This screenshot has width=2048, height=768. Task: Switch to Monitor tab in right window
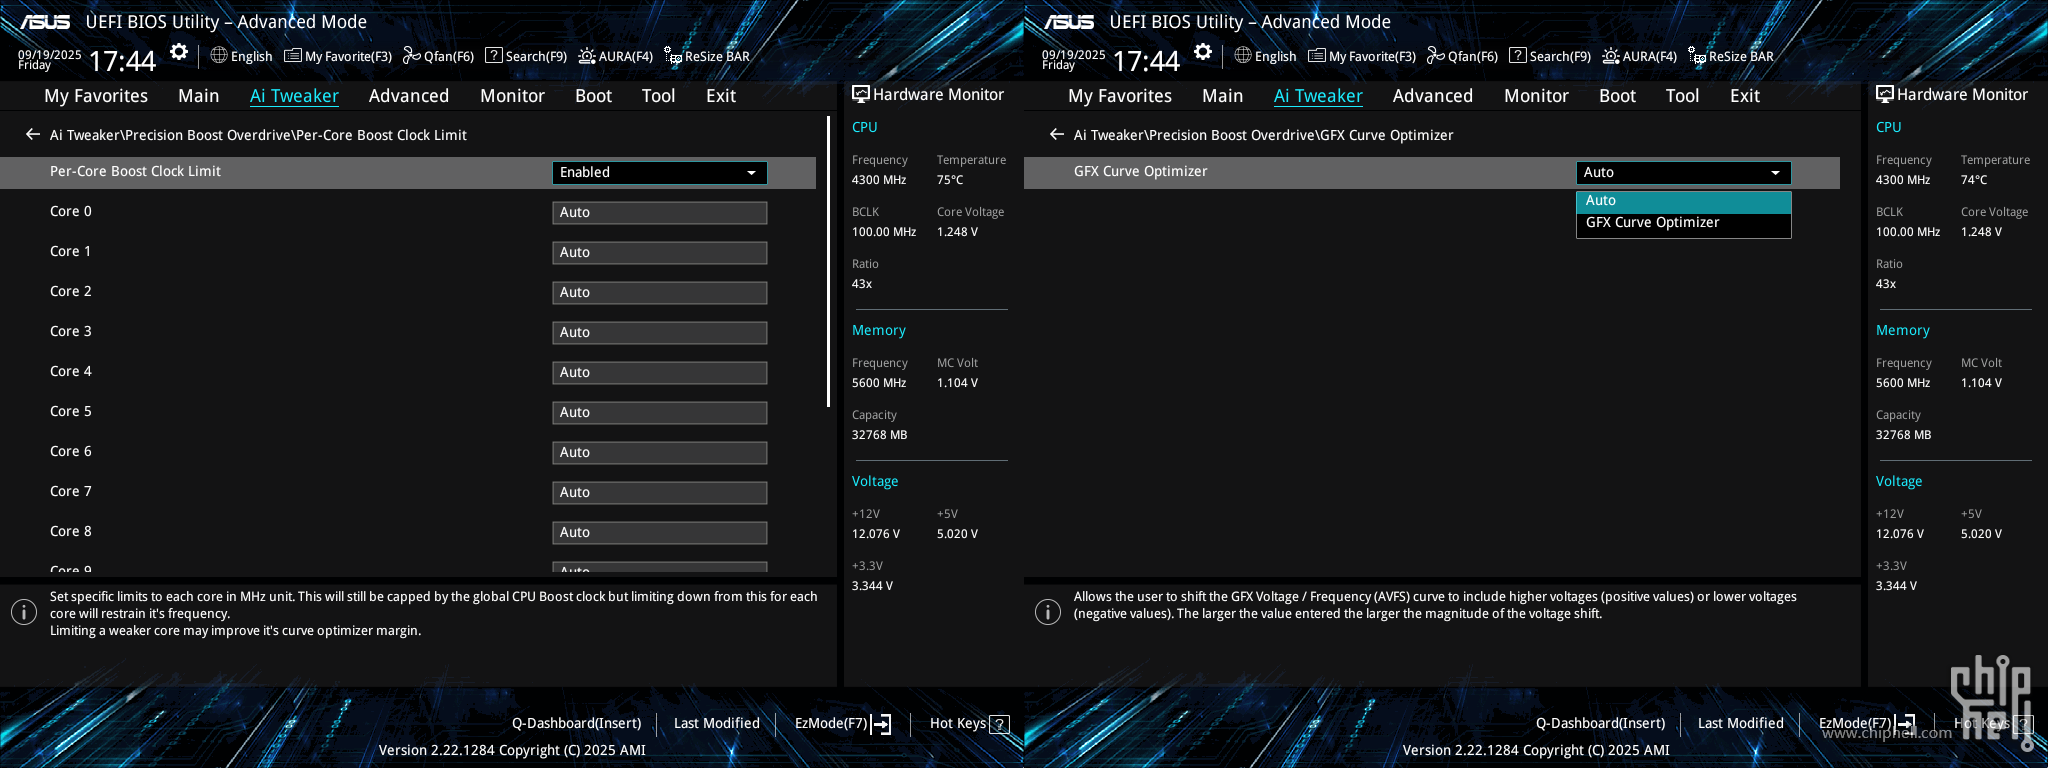[x=1537, y=96]
